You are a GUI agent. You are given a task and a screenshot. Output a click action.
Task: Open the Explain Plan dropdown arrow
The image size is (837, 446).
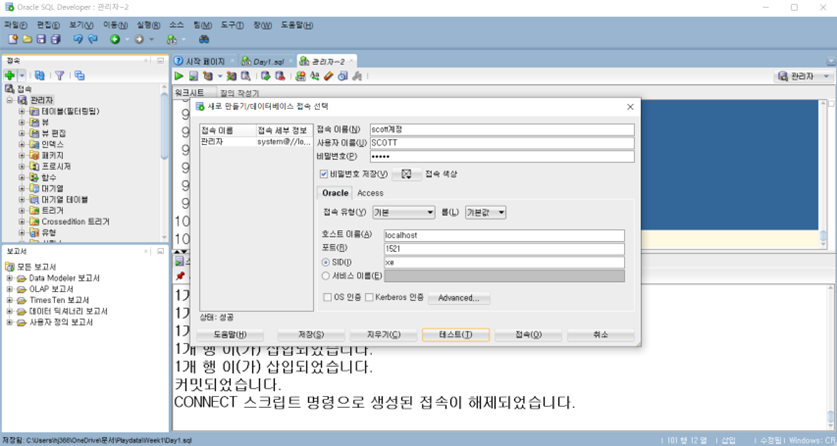[219, 76]
